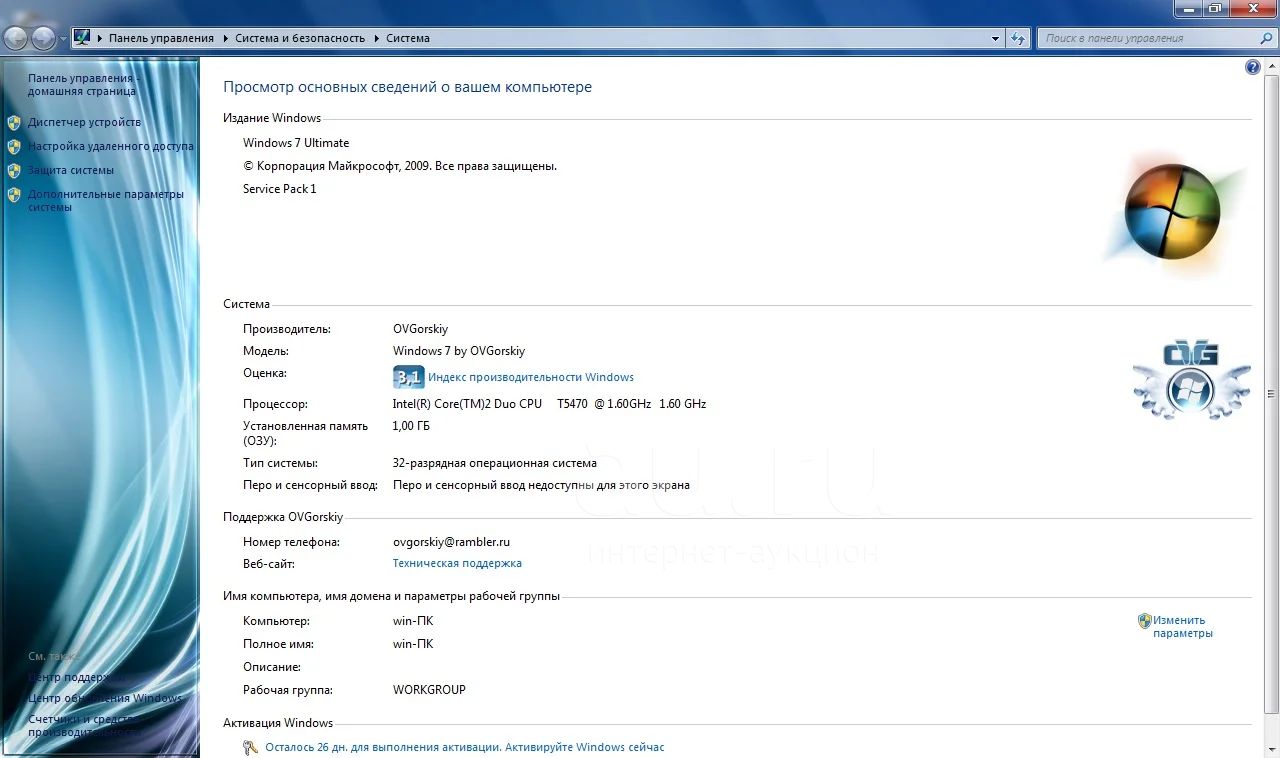Click the shield icon beside «Диспетчер устройств»
1280x758 pixels.
coord(14,122)
